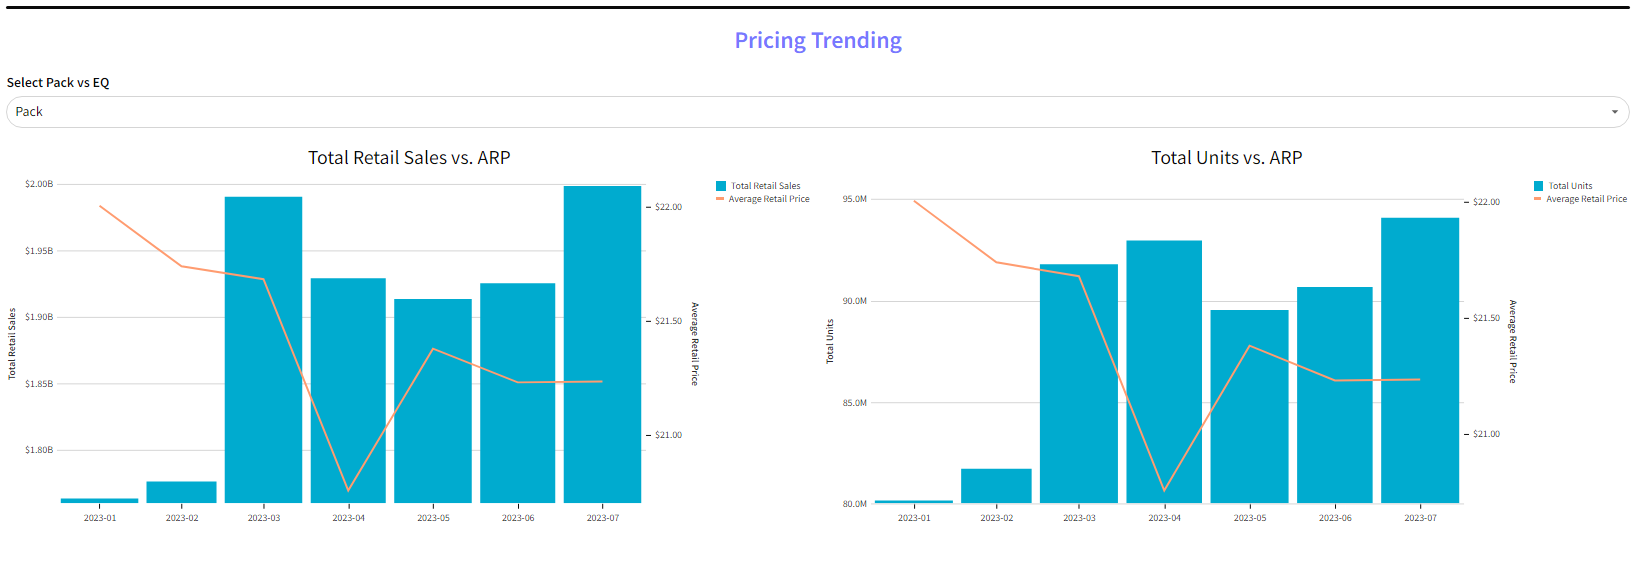Click the 2023-05 axis label under Total Units chart
Screen dimensions: 1636x561
tap(1249, 518)
